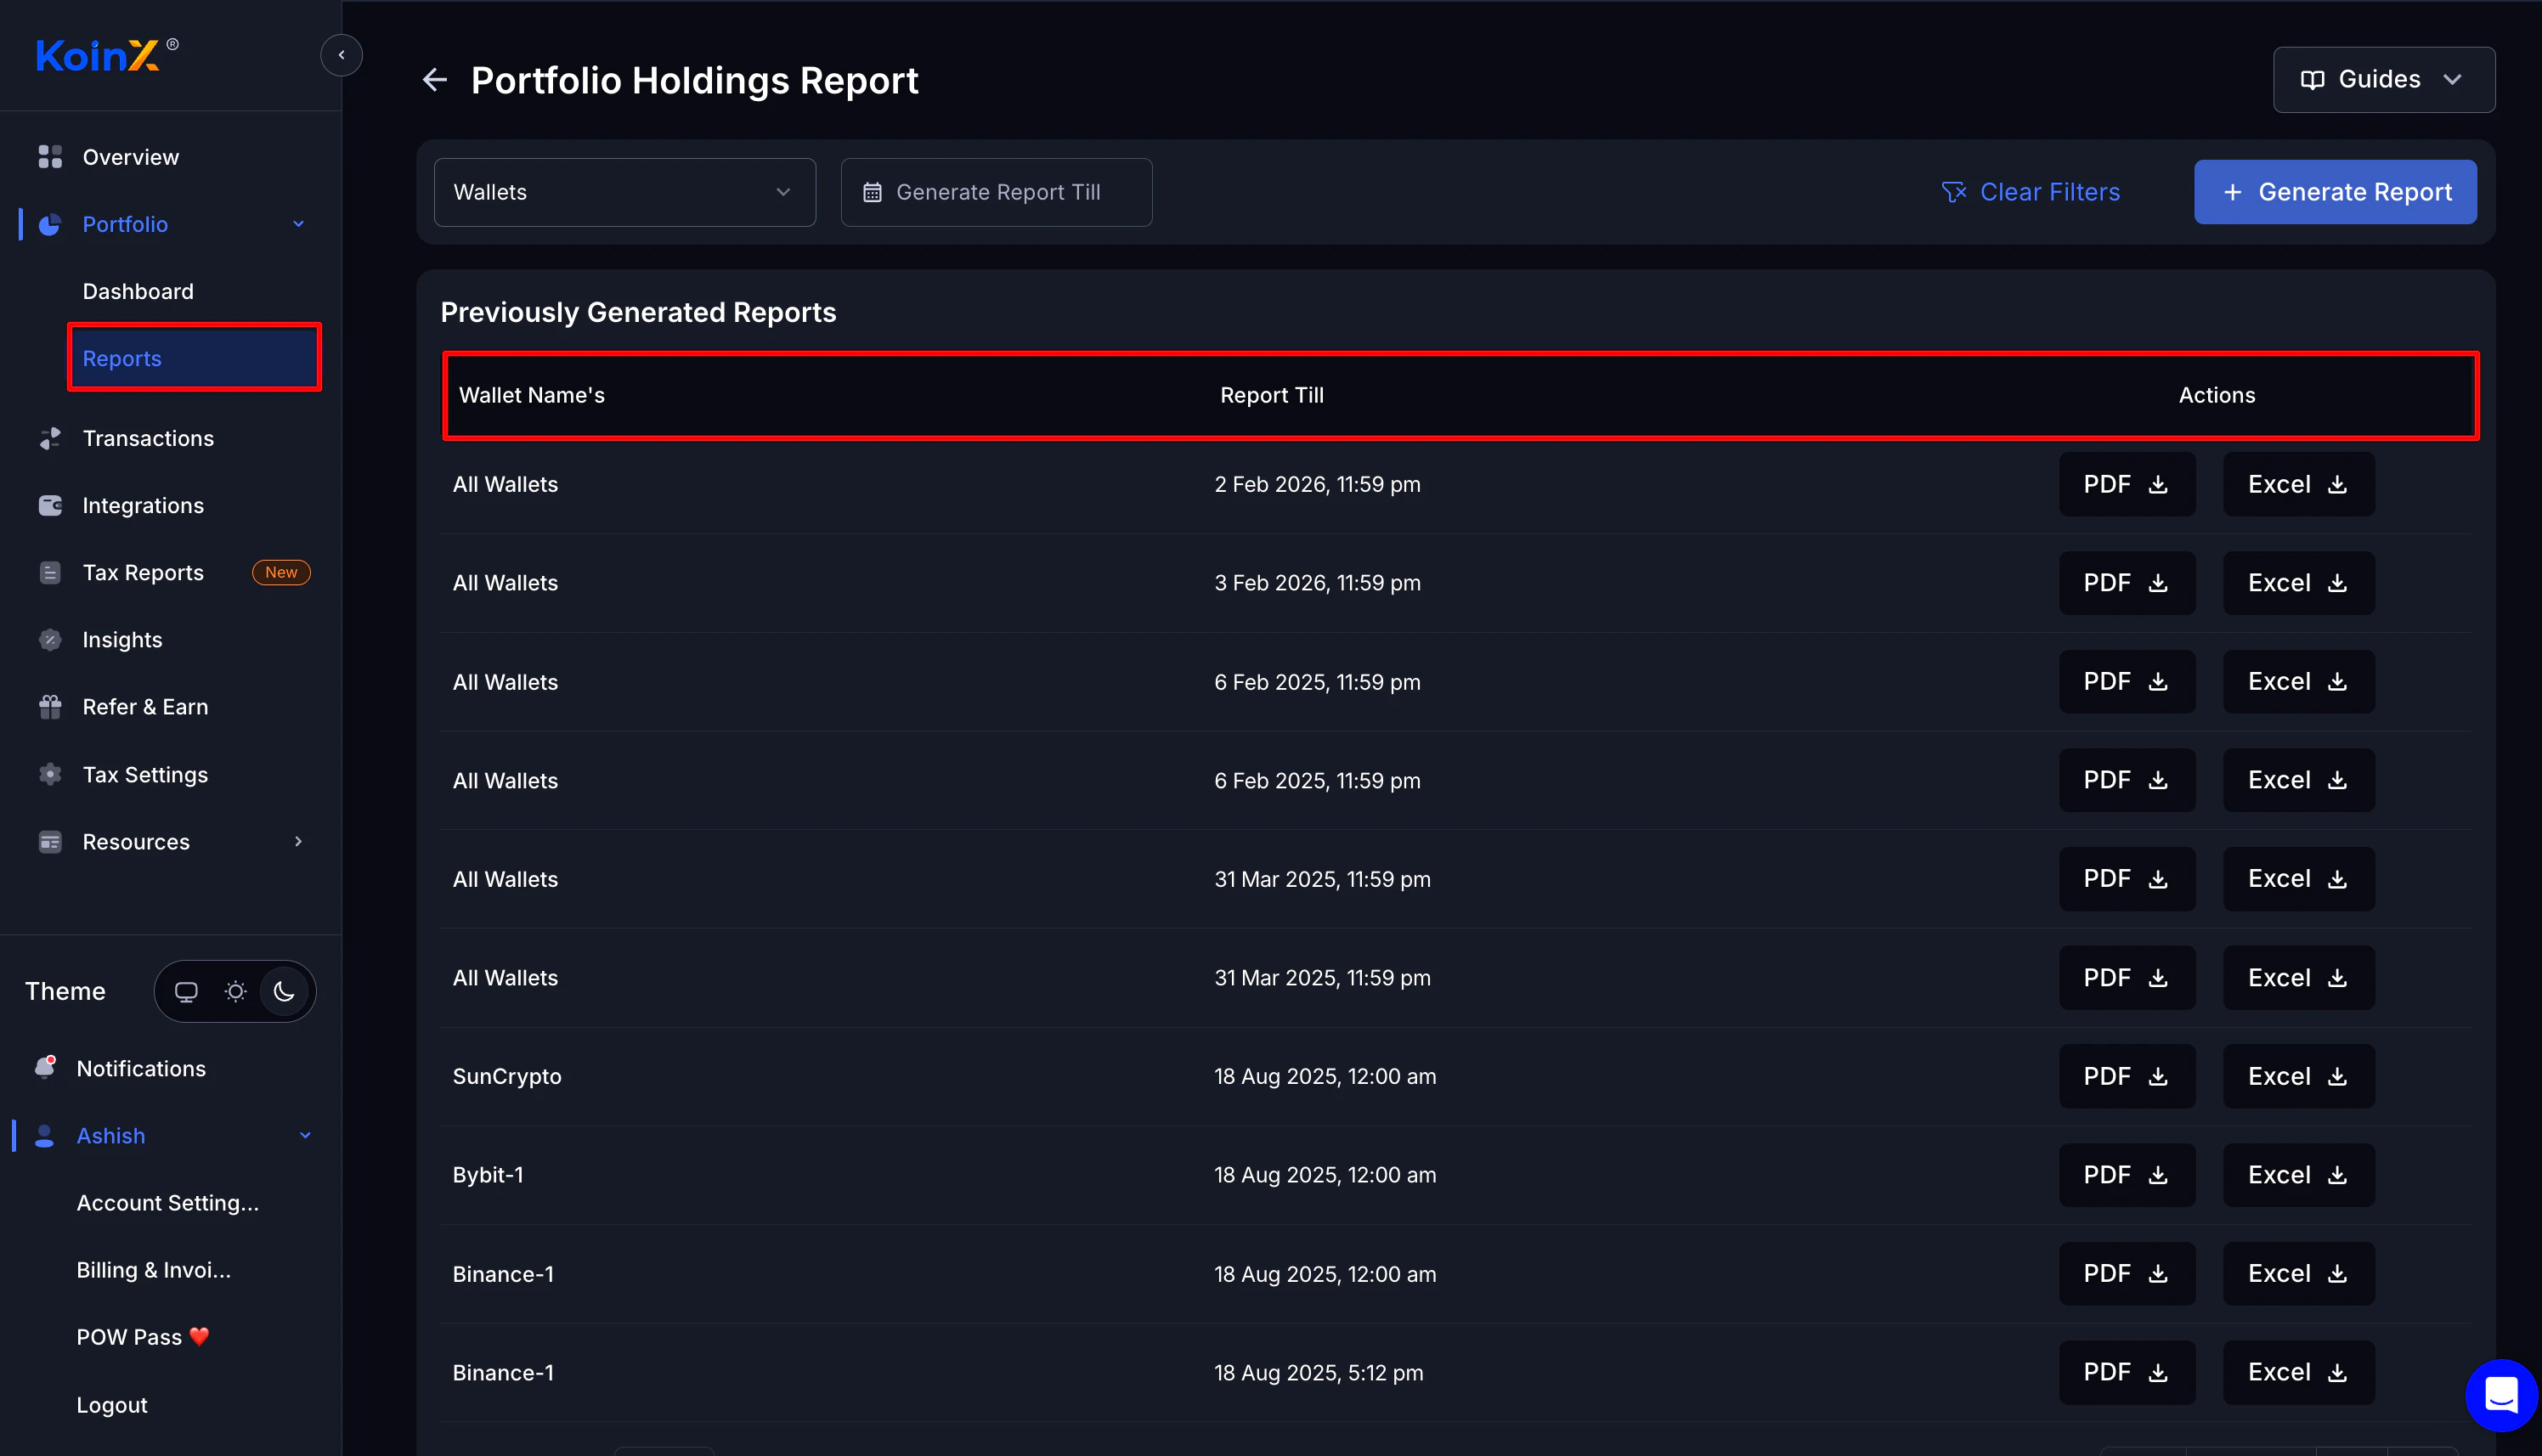
Task: Go to Tax Reports menu item
Action: click(143, 572)
